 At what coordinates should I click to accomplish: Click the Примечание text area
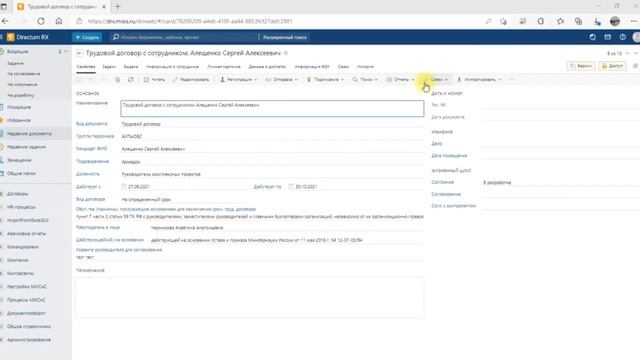(250, 297)
